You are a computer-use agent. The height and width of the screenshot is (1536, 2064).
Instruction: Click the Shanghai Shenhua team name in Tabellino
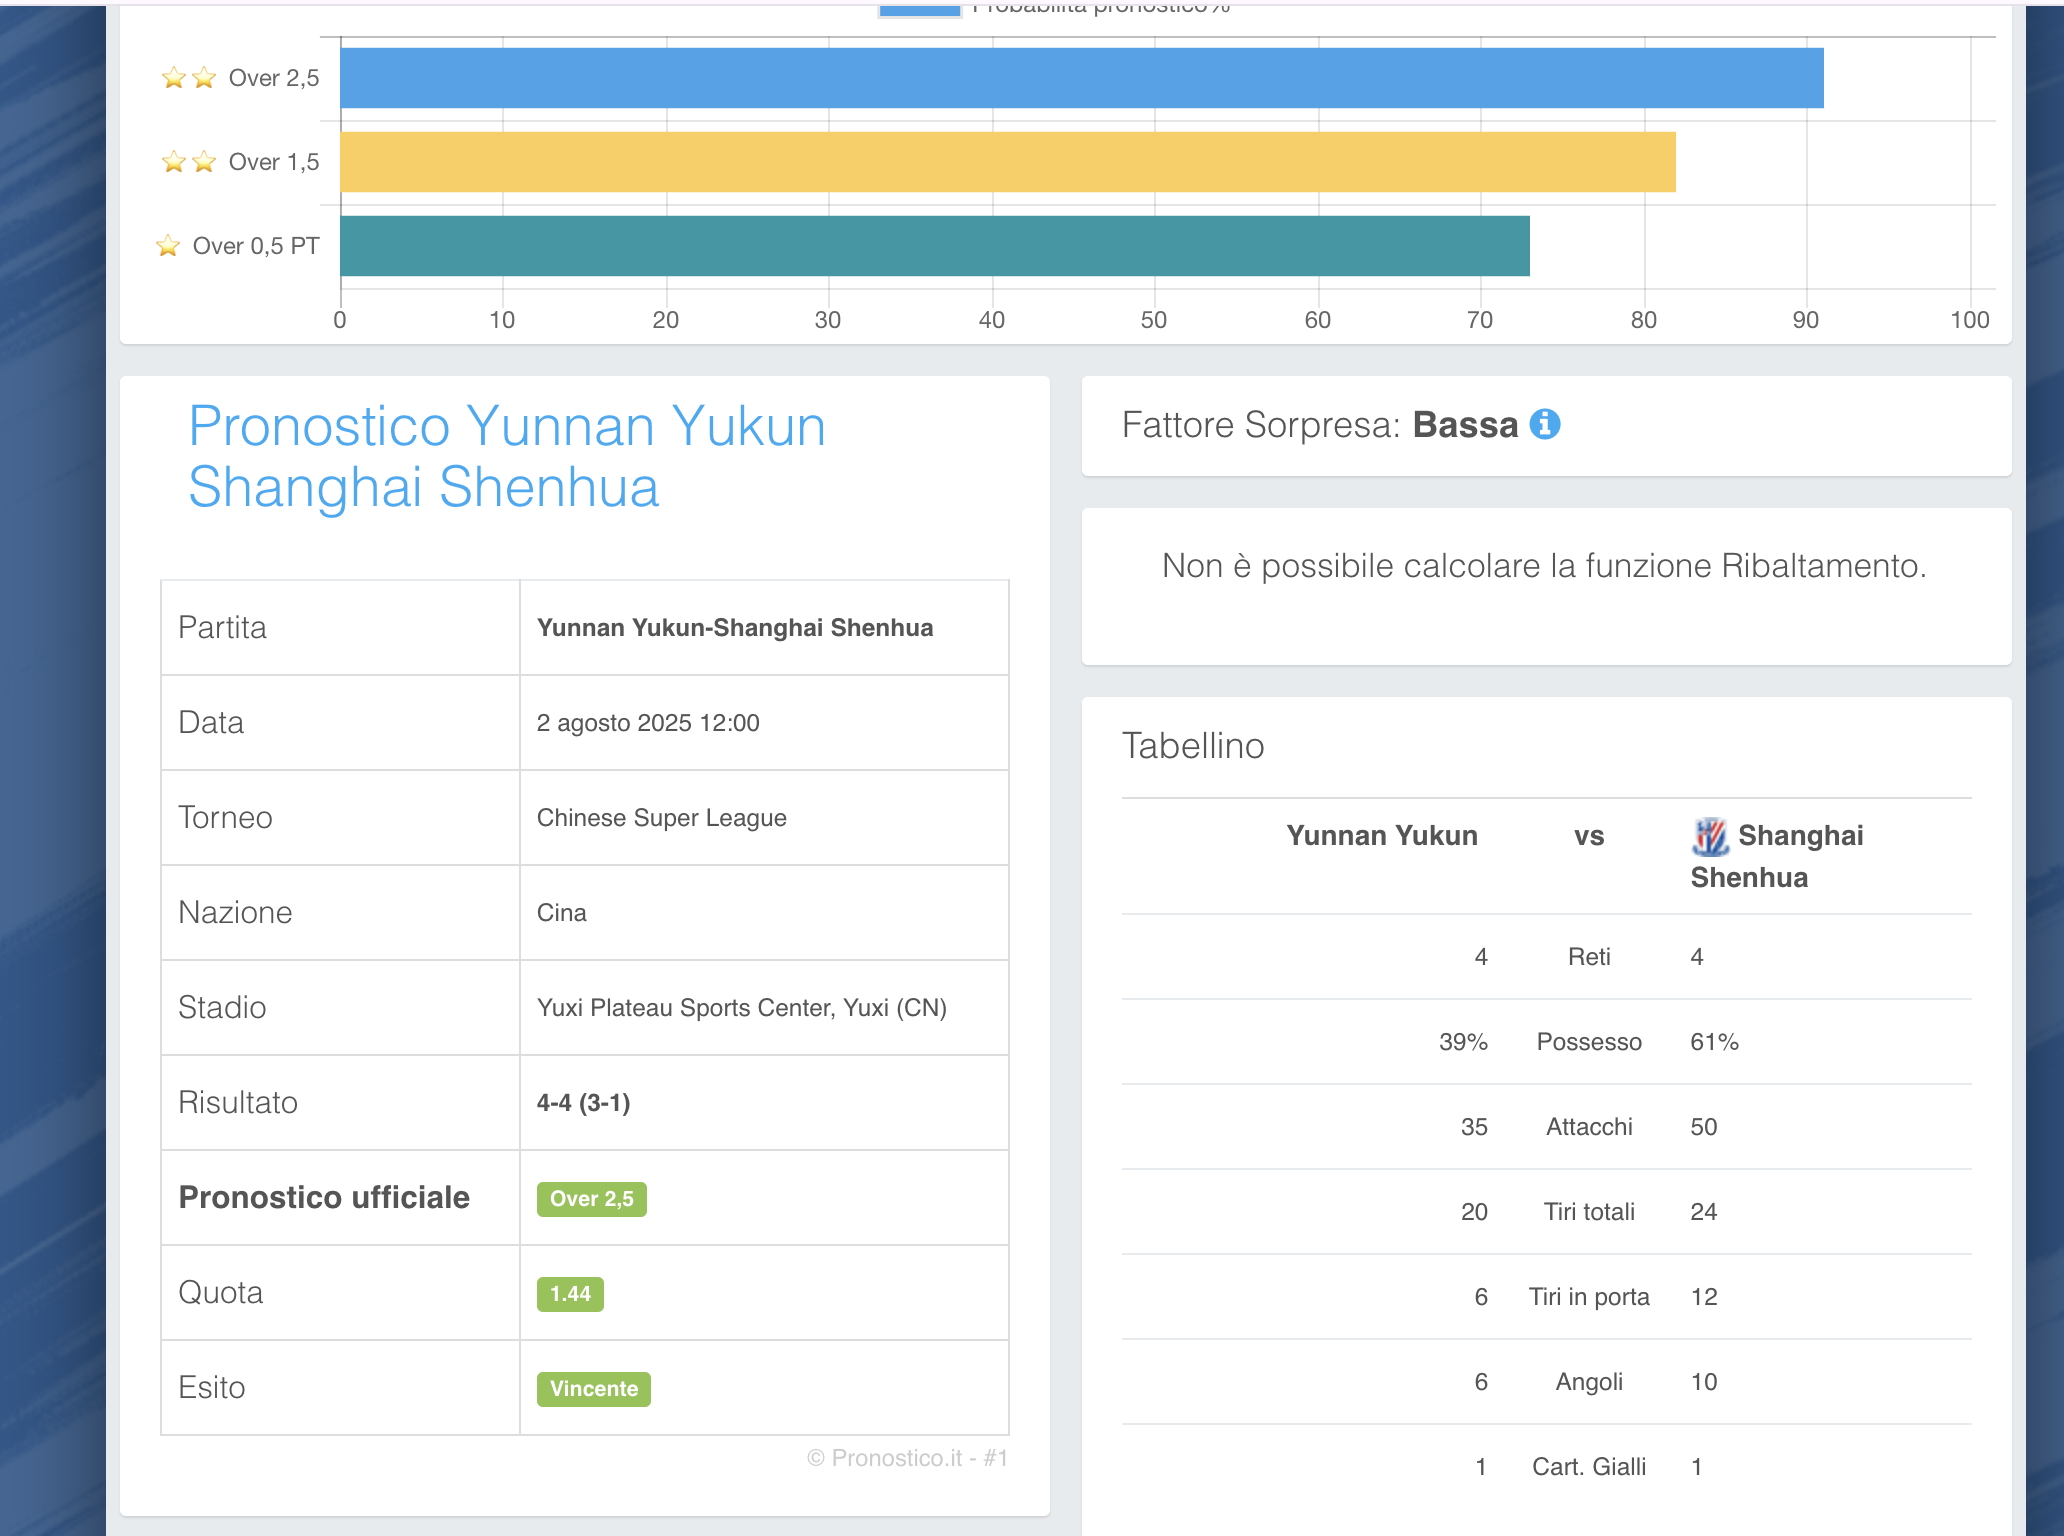[x=1777, y=857]
